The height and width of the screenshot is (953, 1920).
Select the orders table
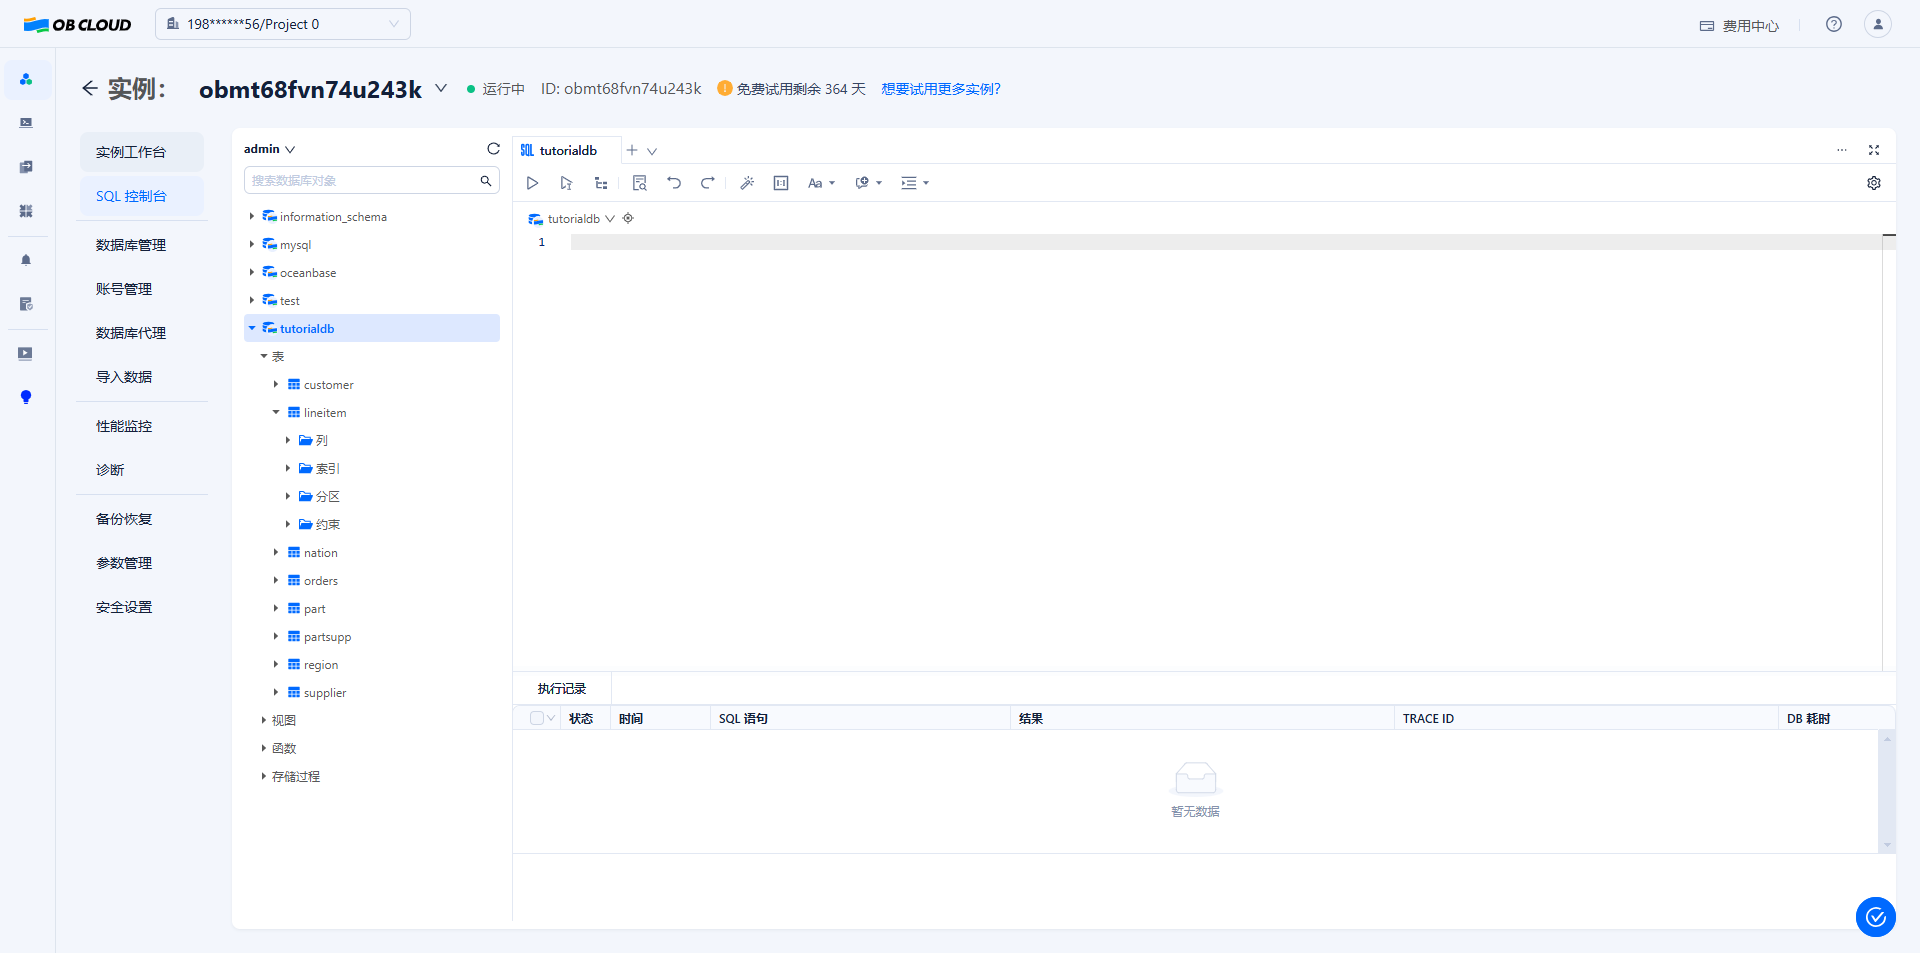[320, 581]
